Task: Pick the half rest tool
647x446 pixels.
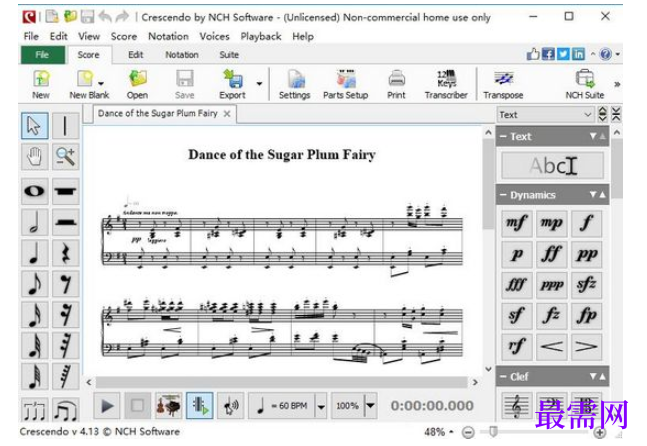Action: click(65, 222)
